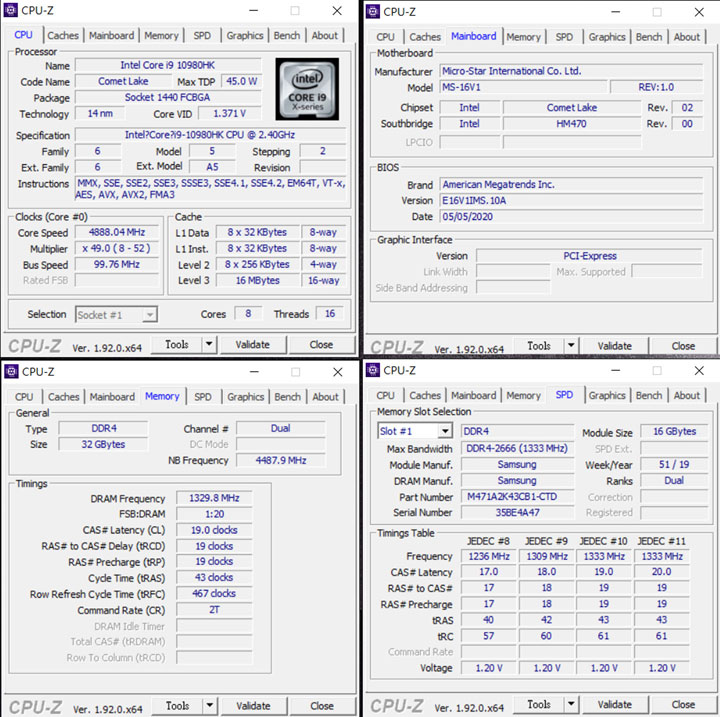Open Caches tab in Memory window
The width and height of the screenshot is (720, 717).
pyautogui.click(x=63, y=396)
